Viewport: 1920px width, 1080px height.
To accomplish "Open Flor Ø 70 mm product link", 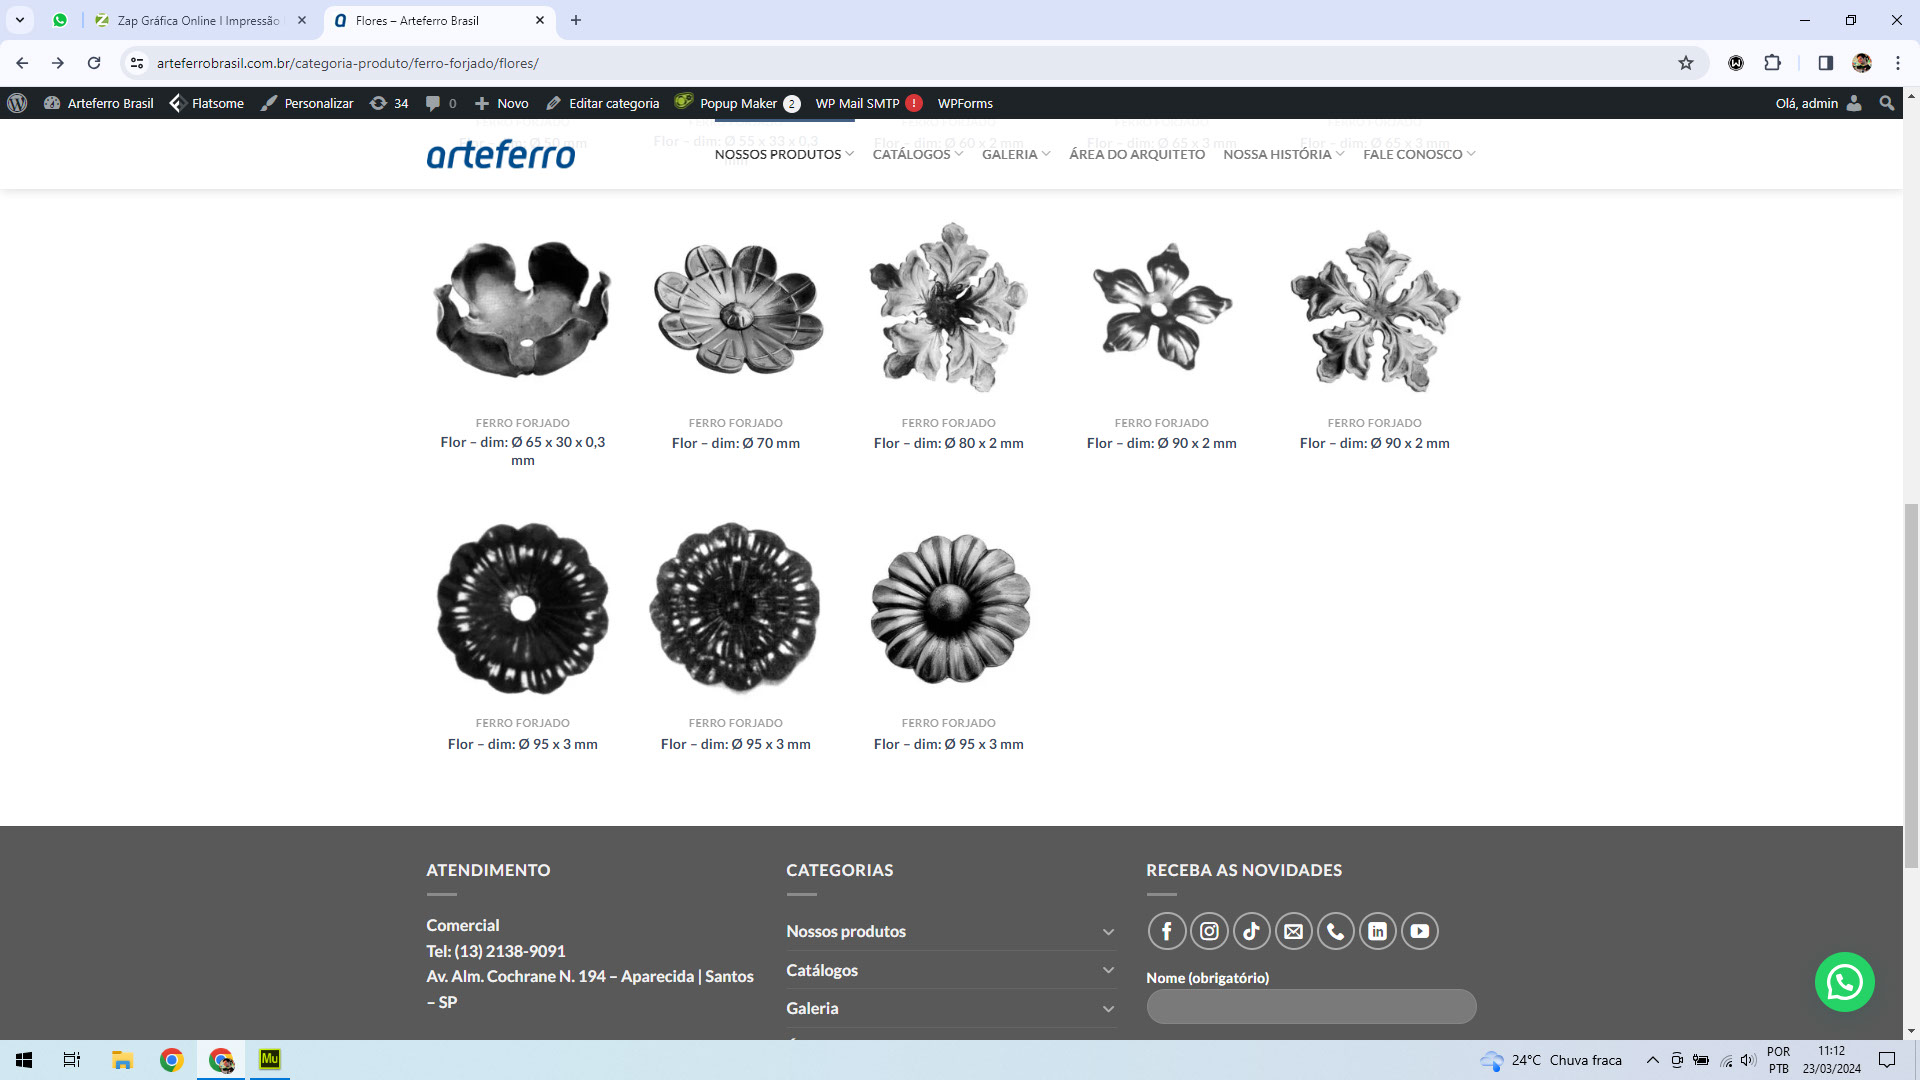I will pyautogui.click(x=735, y=443).
